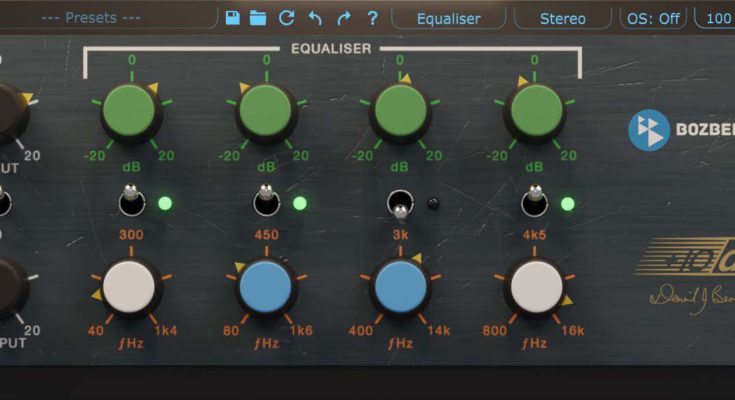Viewport: 735px width, 400px height.
Task: Toggle the 450 Hz band switch
Action: tap(265, 200)
